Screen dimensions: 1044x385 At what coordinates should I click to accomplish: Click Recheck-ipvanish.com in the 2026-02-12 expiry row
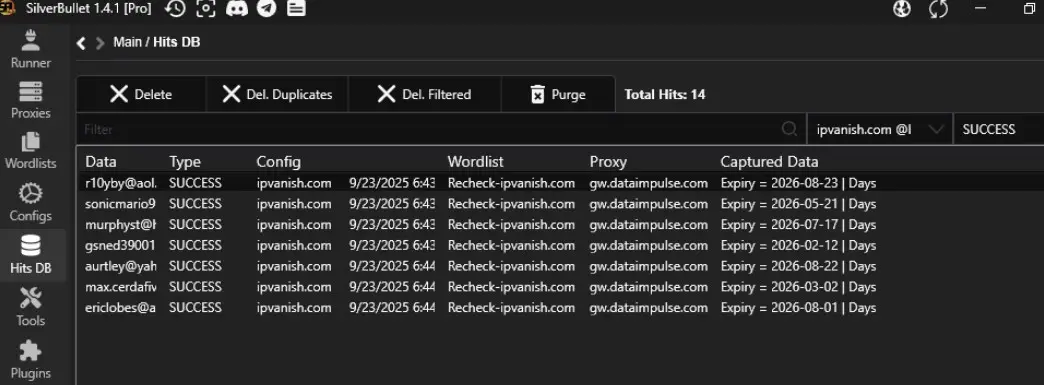tap(511, 245)
